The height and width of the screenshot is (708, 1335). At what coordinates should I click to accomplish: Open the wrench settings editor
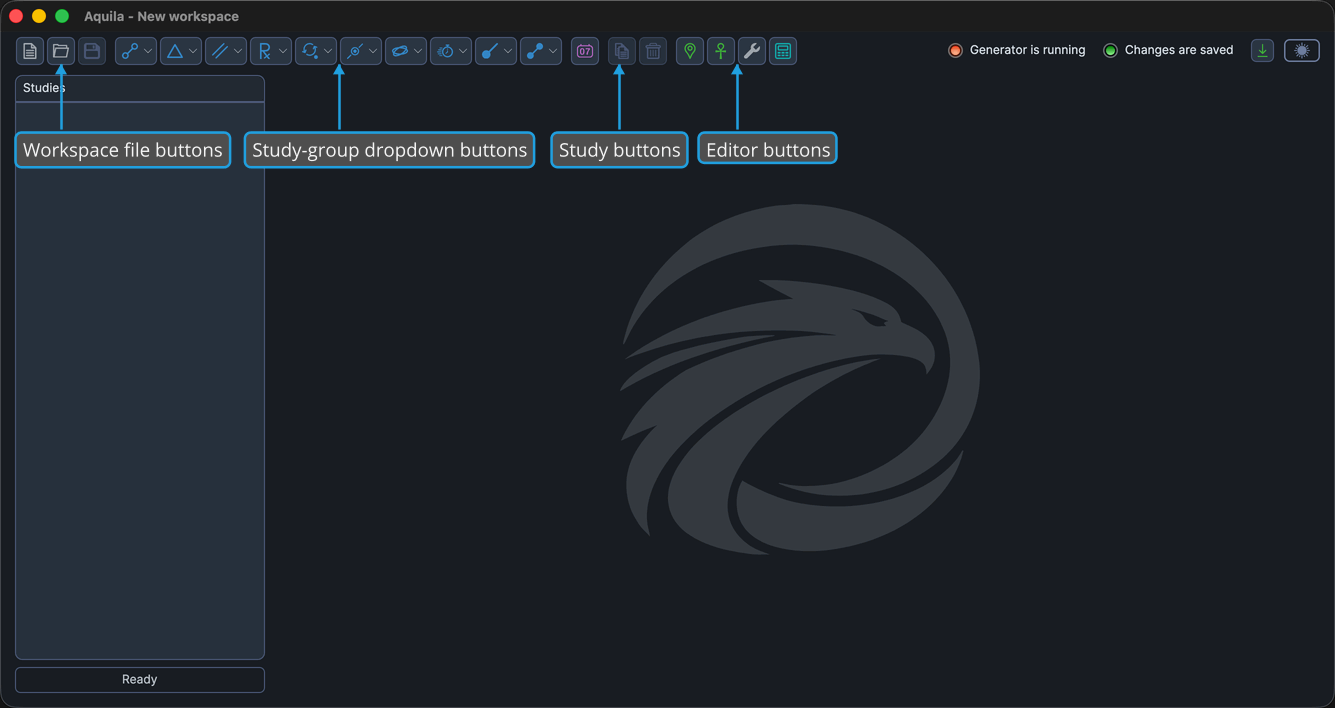pyautogui.click(x=752, y=51)
